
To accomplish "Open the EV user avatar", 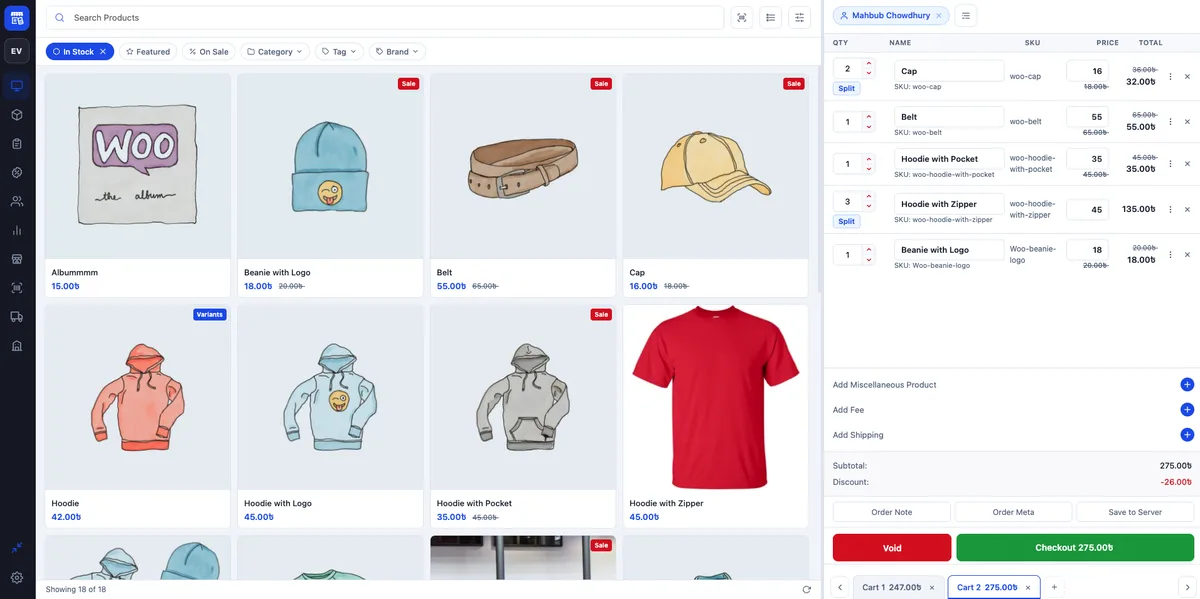I will click(17, 51).
